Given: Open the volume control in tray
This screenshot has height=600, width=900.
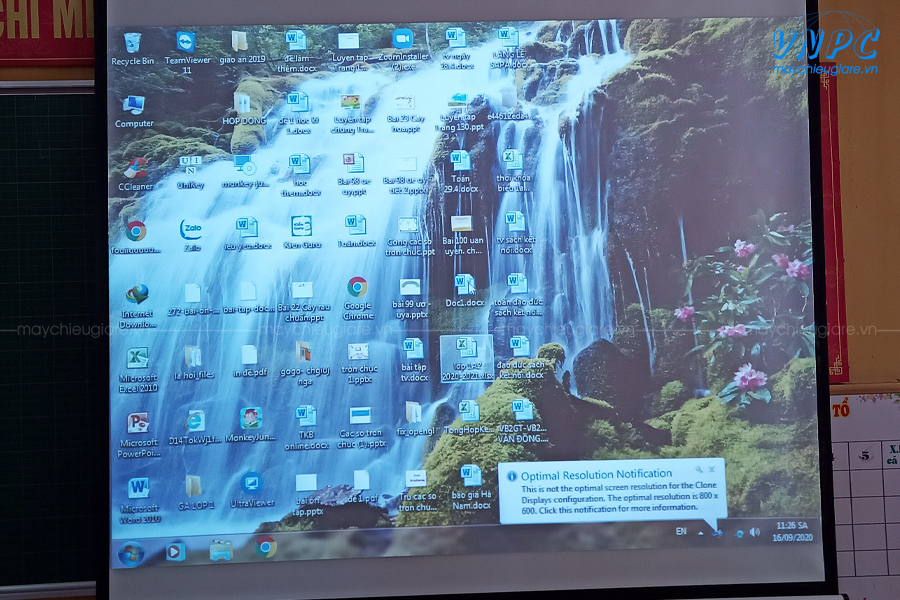Looking at the screenshot, I should pyautogui.click(x=755, y=533).
